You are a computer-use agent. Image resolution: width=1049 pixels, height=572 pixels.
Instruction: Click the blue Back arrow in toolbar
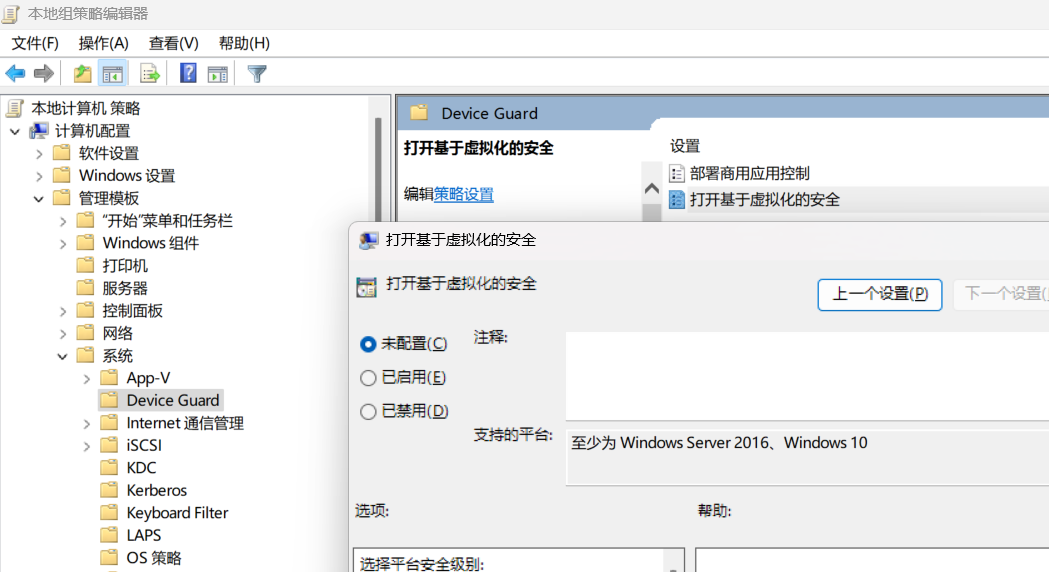15,73
